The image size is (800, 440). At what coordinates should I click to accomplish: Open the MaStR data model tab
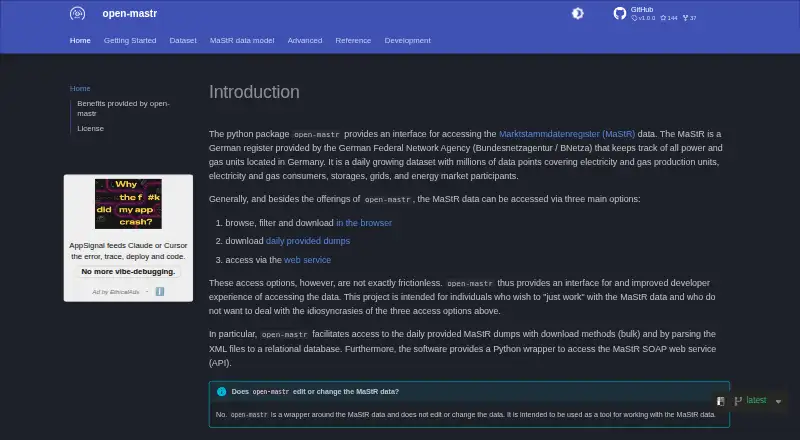[x=242, y=40]
